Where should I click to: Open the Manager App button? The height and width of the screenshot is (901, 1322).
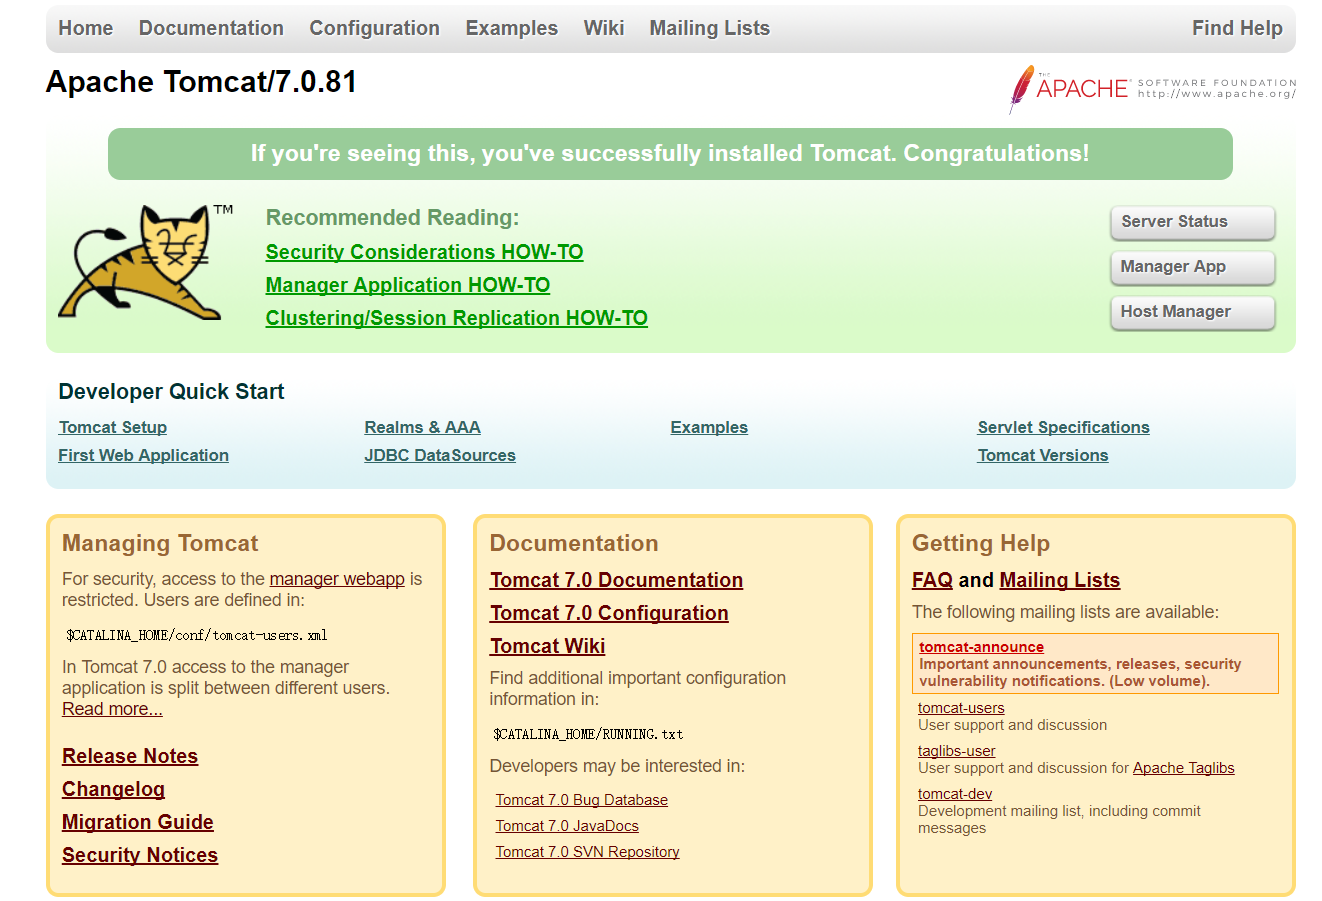click(1192, 267)
